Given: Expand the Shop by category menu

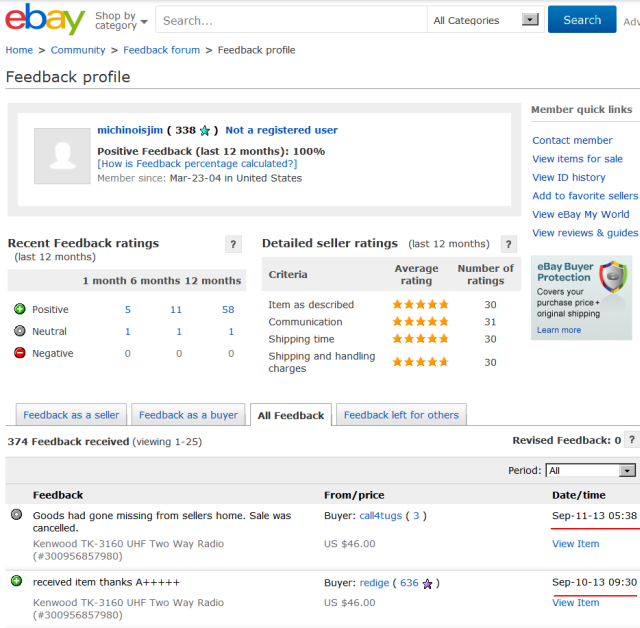Looking at the screenshot, I should tap(121, 20).
